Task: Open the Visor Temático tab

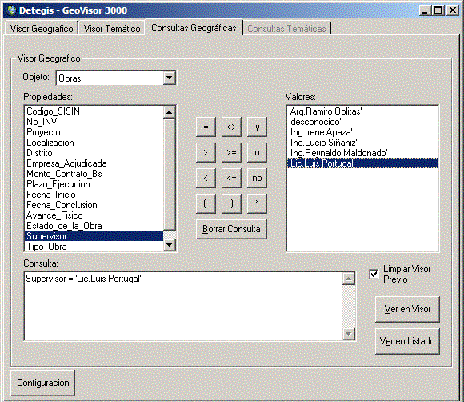Action: pyautogui.click(x=112, y=29)
